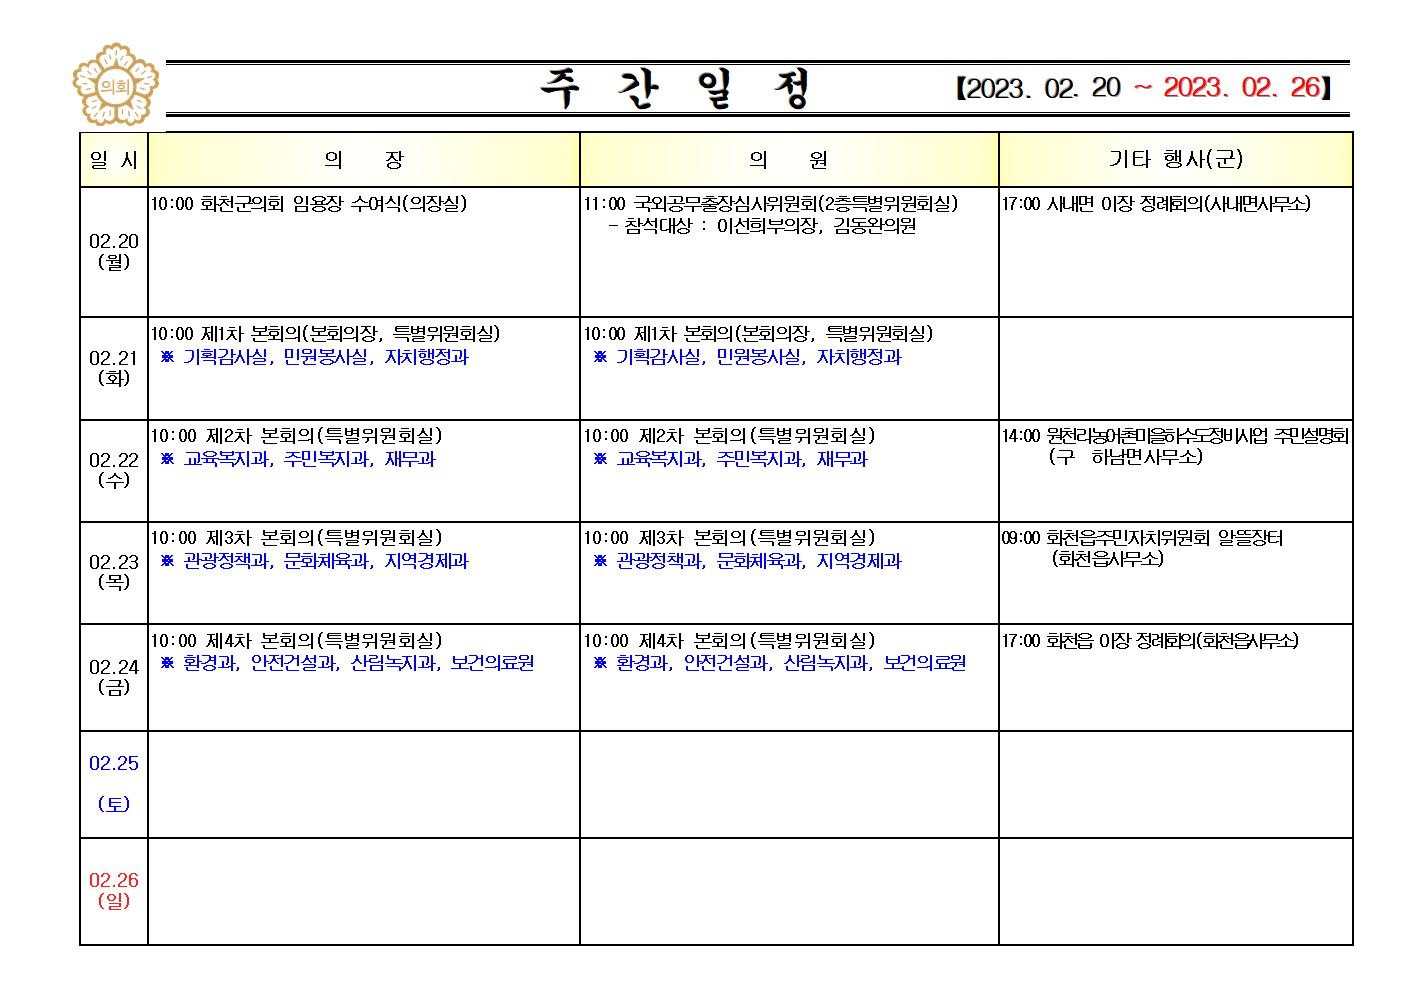The height and width of the screenshot is (992, 1403).
Task: Select the 의장 column header
Action: pyautogui.click(x=364, y=160)
